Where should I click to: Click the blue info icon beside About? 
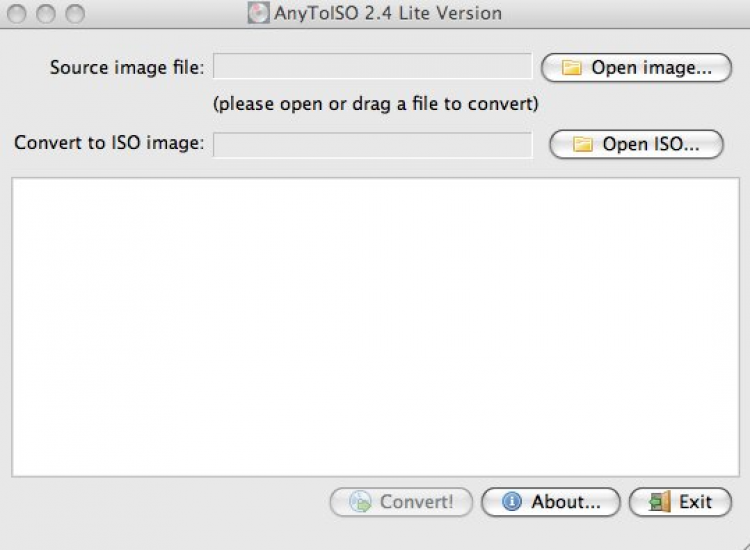pos(512,502)
